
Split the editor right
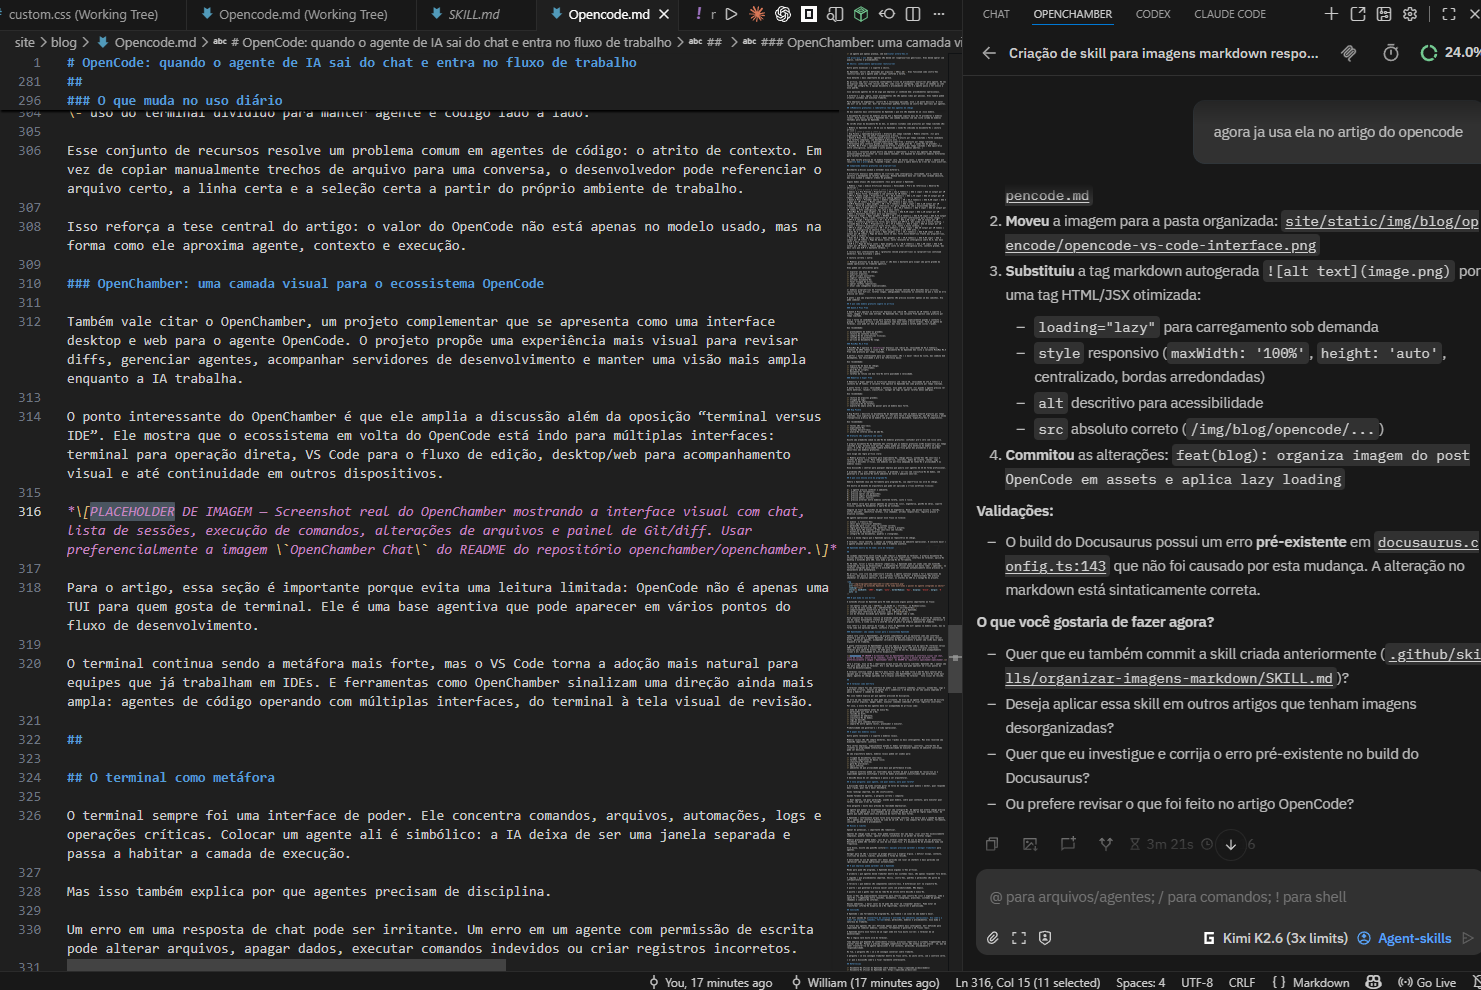coord(913,14)
